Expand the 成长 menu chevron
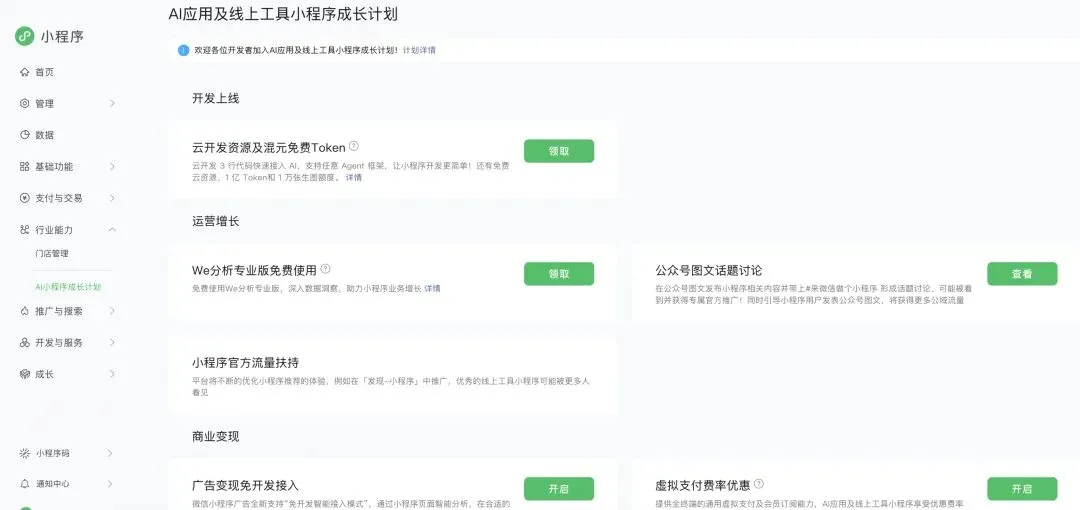The width and height of the screenshot is (1080, 510). [x=112, y=374]
